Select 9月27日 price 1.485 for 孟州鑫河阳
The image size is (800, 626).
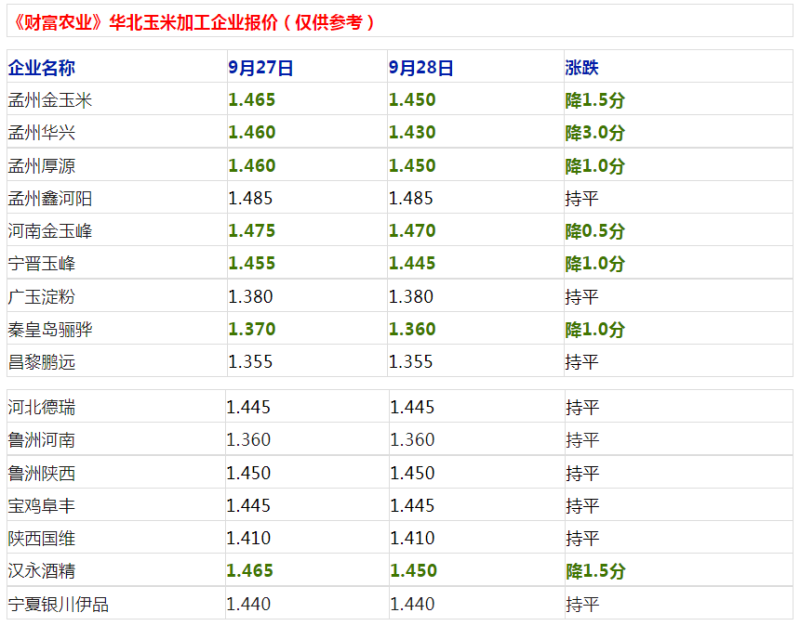click(251, 198)
